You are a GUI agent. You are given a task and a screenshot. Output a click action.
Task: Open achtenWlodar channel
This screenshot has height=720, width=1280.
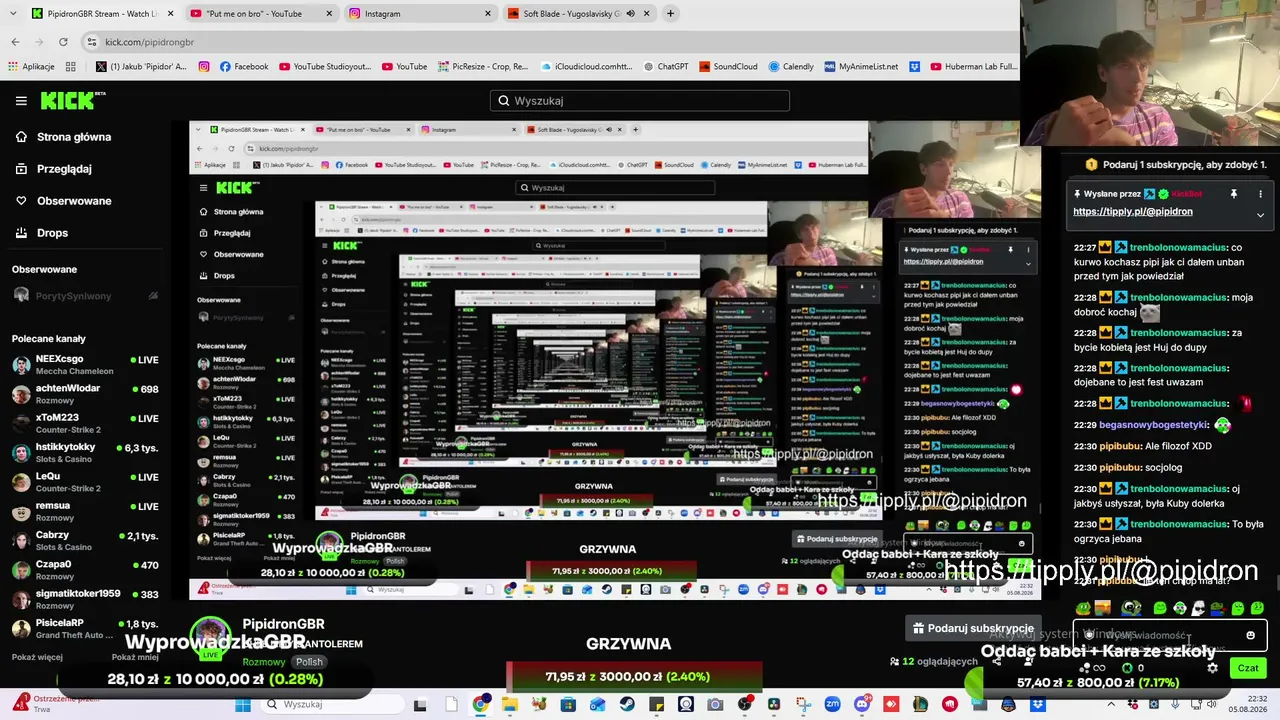85,393
